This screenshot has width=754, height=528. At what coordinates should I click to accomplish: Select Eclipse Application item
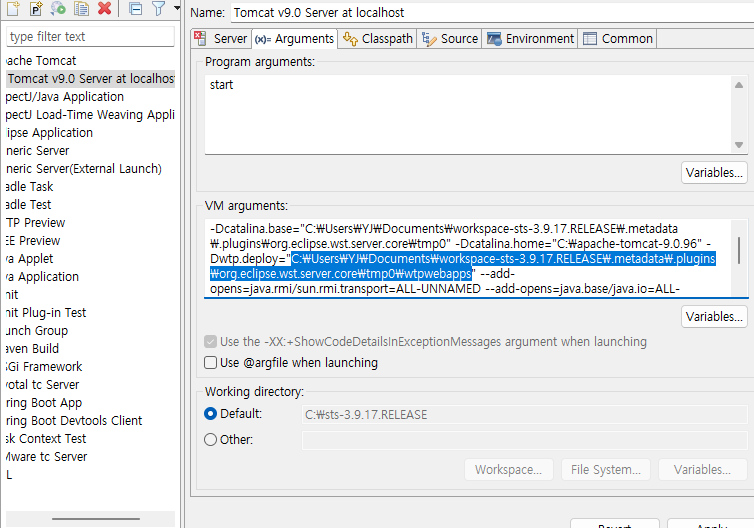[50, 133]
